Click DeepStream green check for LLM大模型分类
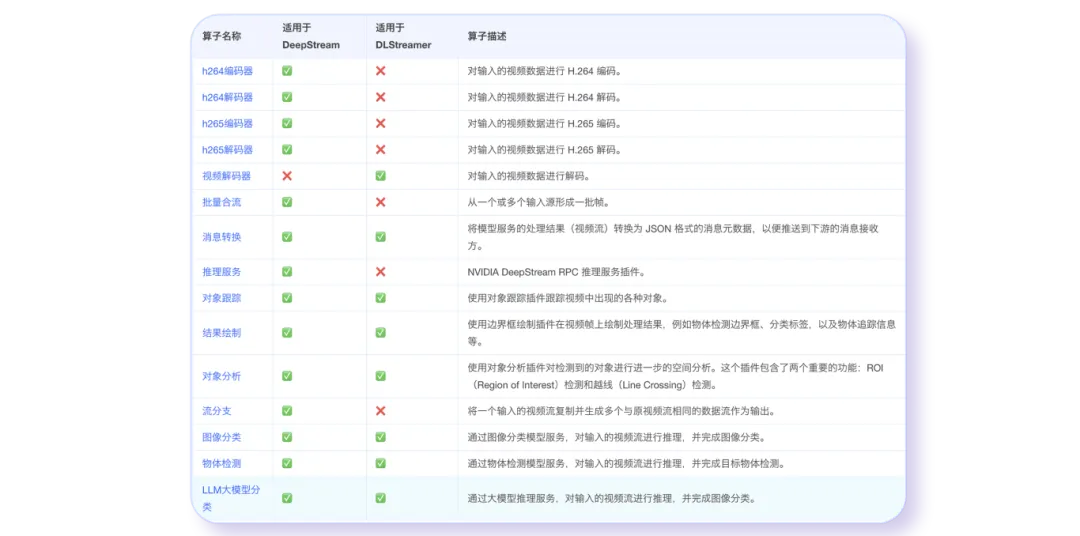This screenshot has height=536, width=1080. [287, 498]
